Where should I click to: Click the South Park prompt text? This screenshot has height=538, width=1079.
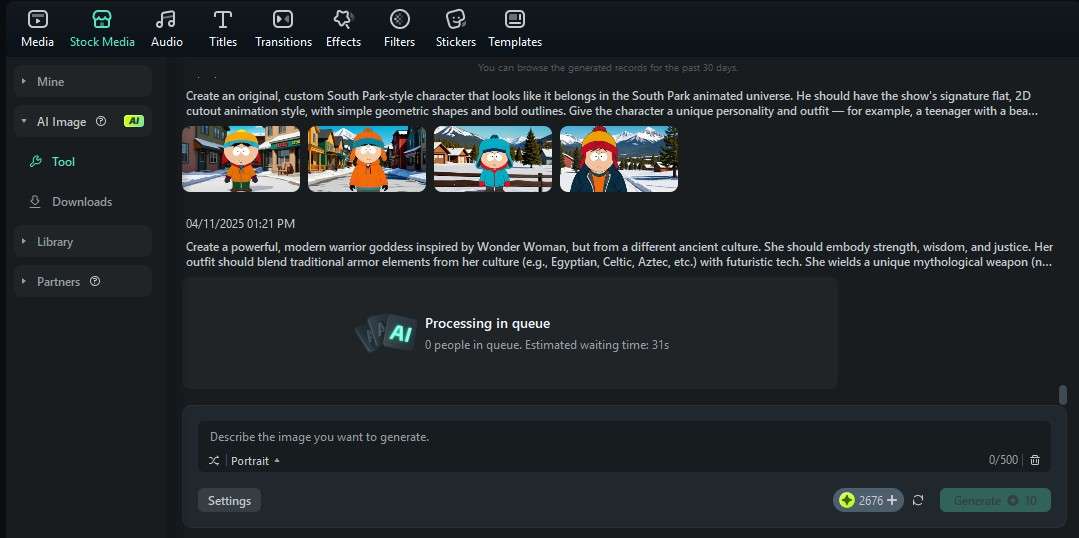(x=612, y=103)
